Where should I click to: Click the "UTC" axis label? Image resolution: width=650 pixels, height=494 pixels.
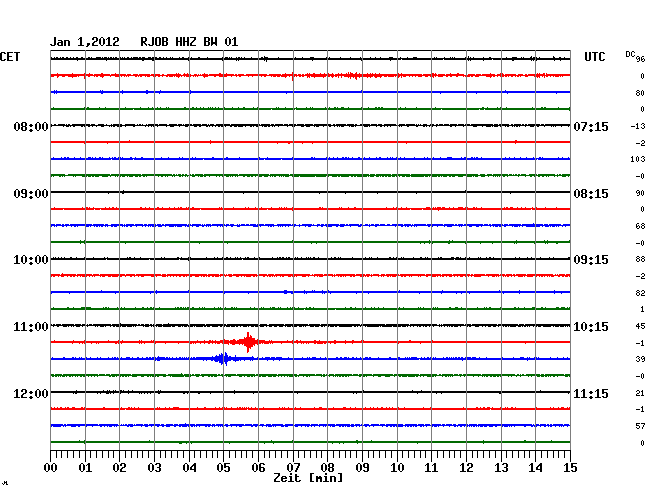(x=594, y=57)
